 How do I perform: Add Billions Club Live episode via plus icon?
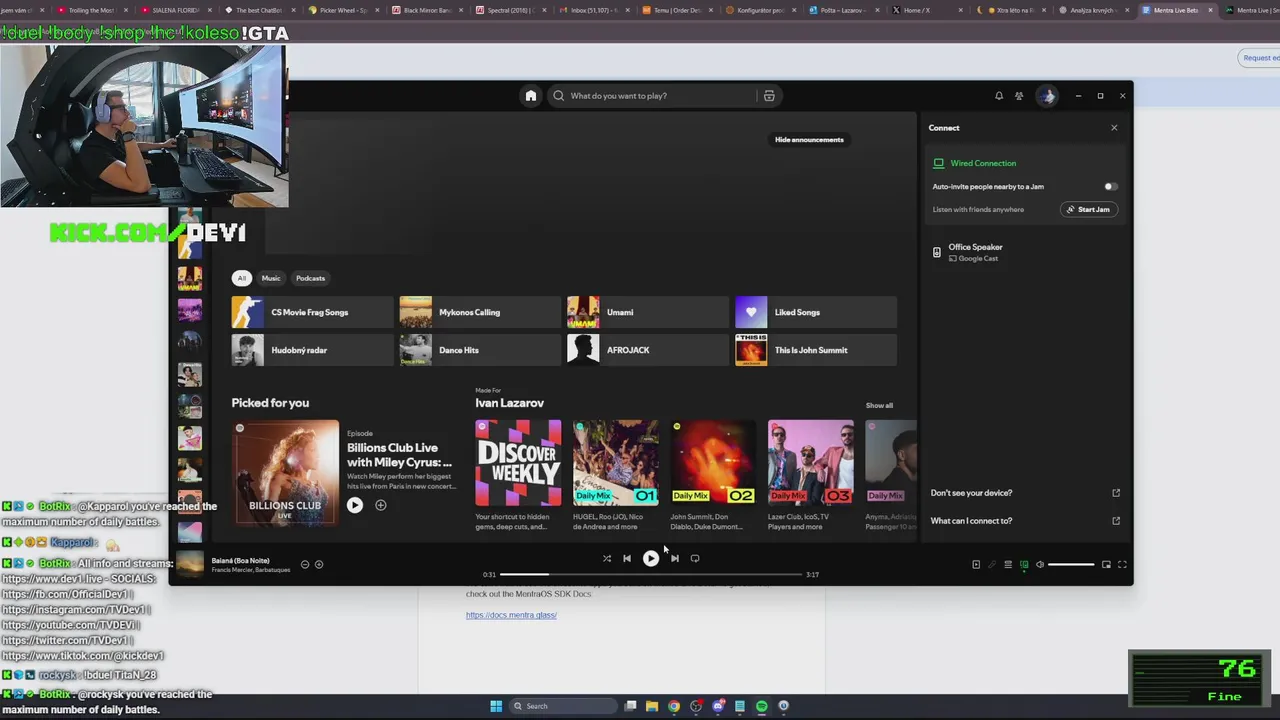(381, 505)
